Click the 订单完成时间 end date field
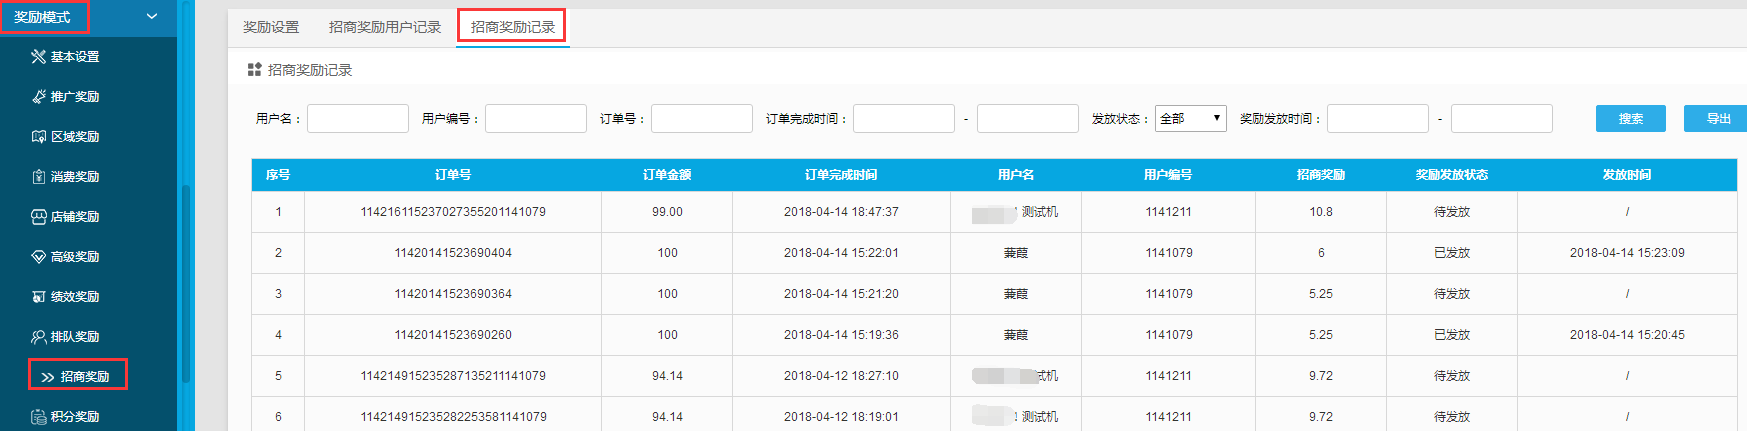Screen dimensions: 1747x431 point(1028,118)
